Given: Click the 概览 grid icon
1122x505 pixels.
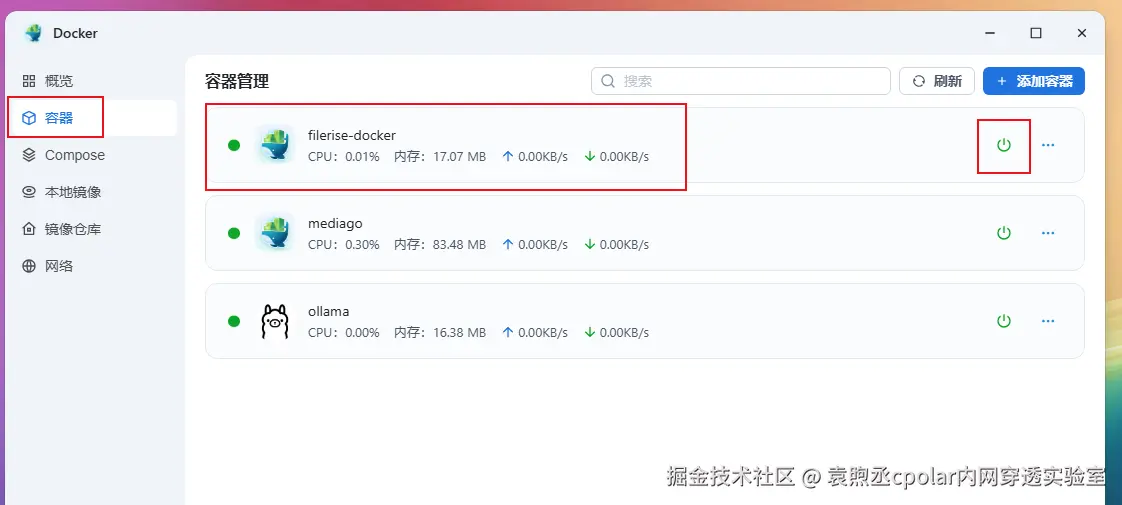Looking at the screenshot, I should coord(29,81).
